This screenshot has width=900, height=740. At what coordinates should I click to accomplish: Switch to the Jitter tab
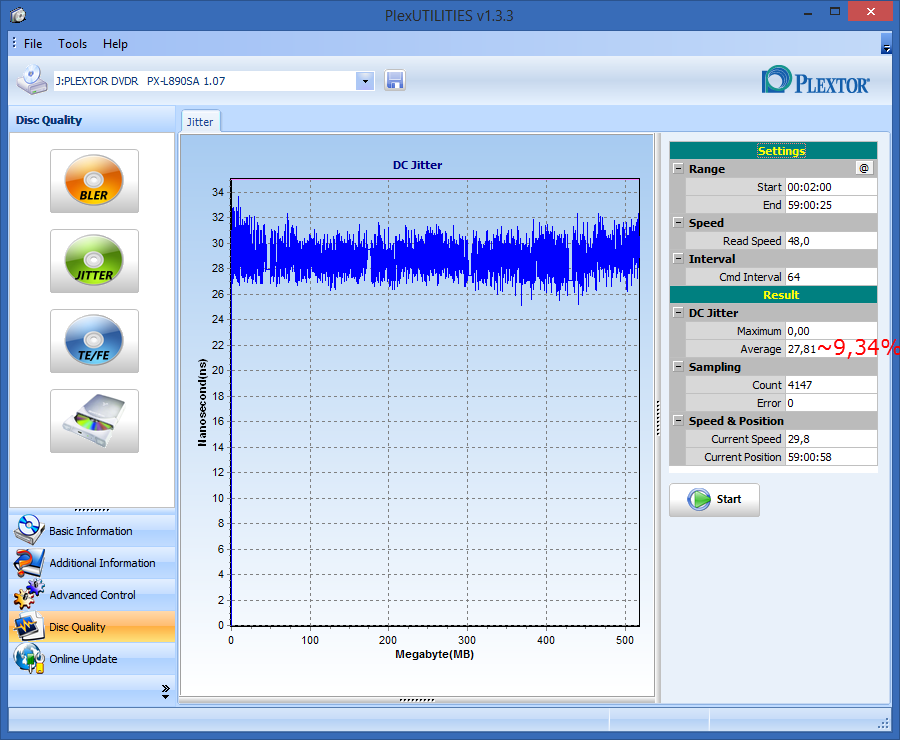200,122
